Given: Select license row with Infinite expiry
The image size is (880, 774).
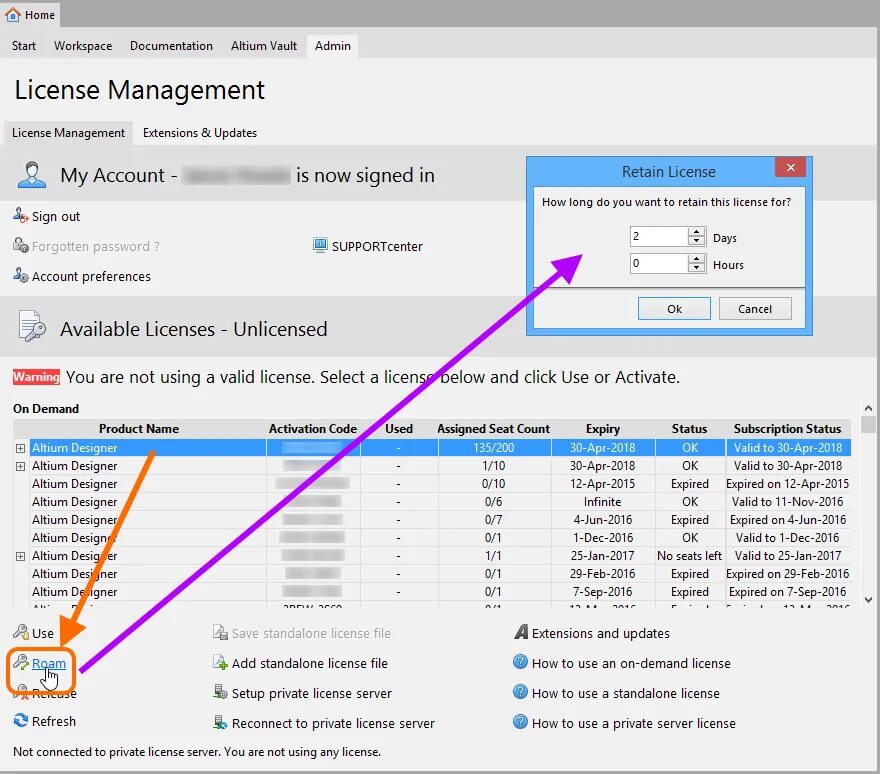Looking at the screenshot, I should click(x=432, y=502).
